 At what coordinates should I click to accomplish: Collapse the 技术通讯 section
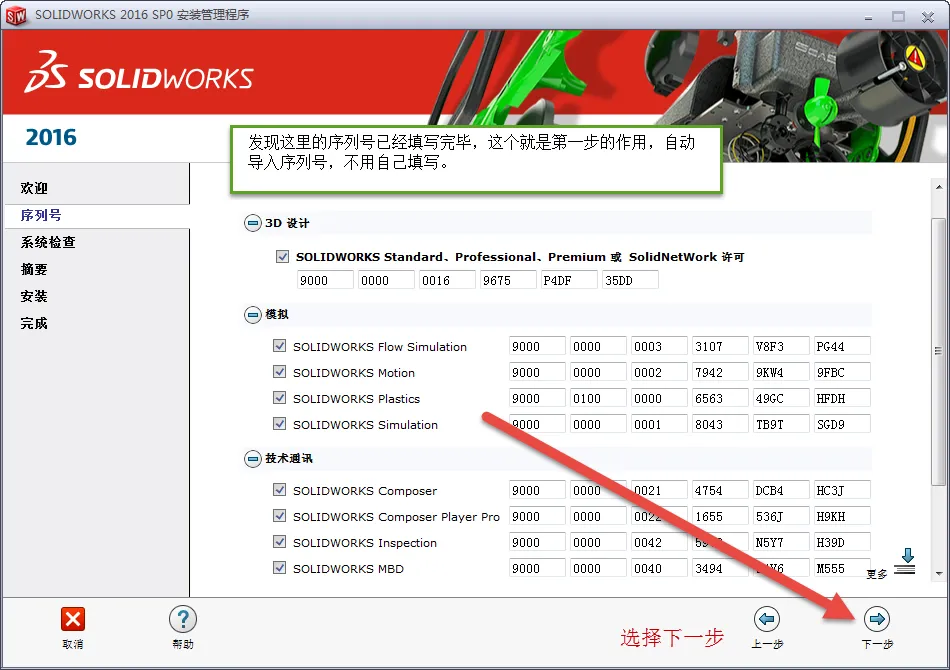coord(253,459)
